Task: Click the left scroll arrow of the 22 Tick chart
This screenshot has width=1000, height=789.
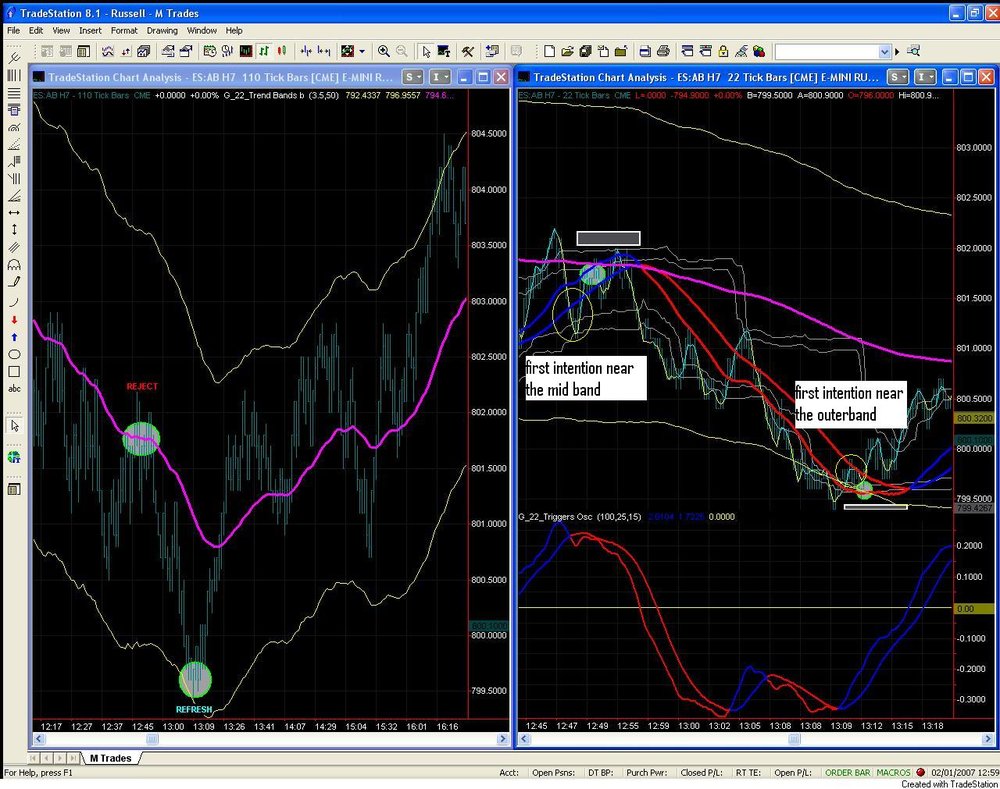Action: (x=524, y=739)
